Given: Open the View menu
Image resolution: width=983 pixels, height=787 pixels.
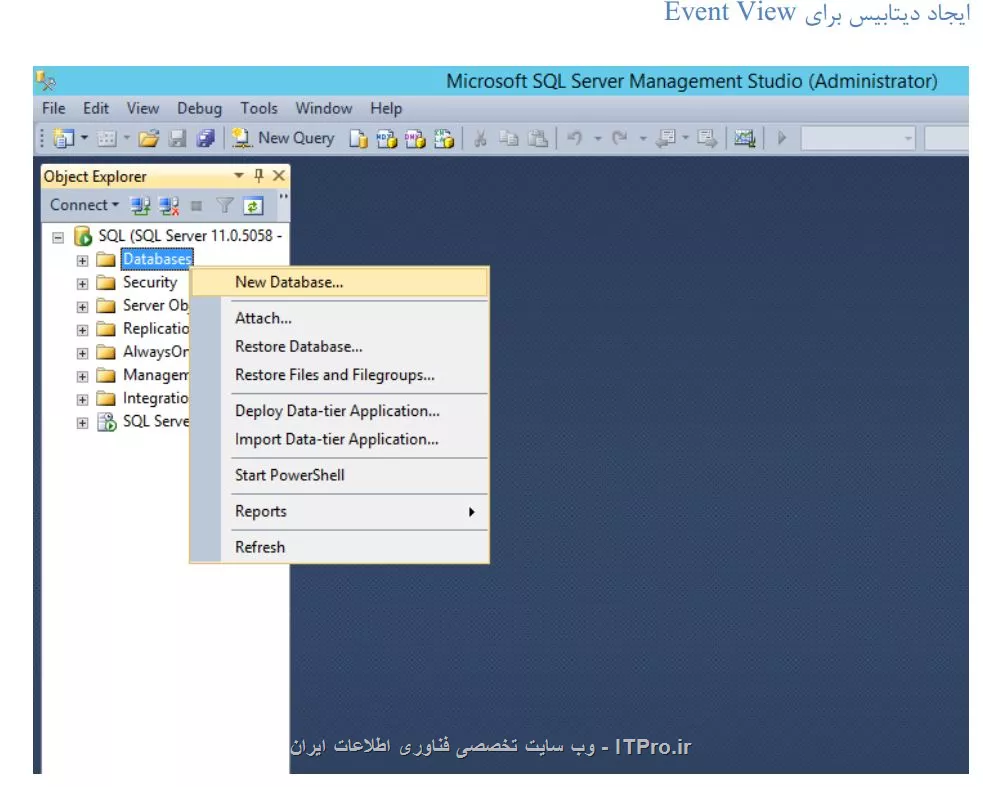Looking at the screenshot, I should coord(143,108).
